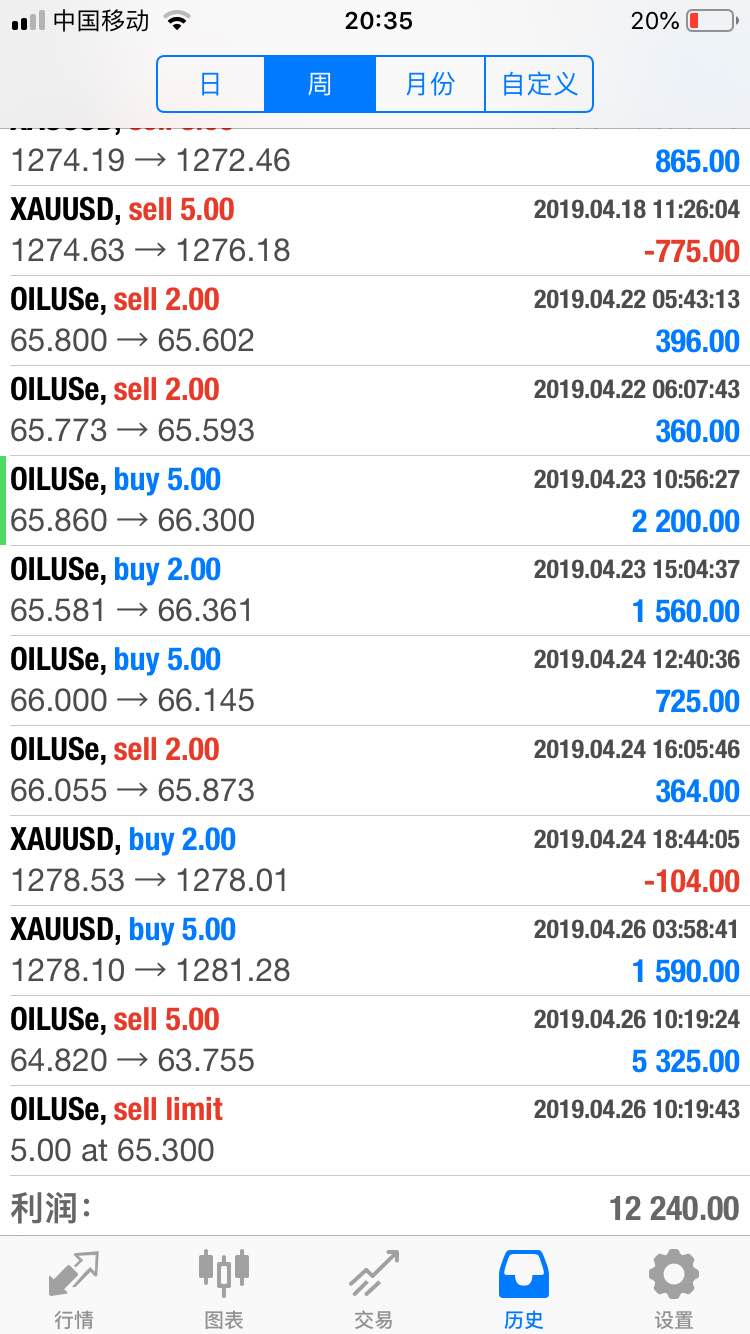This screenshot has height=1334, width=750.
Task: Choose the 自定义 custom period segment
Action: pyautogui.click(x=539, y=84)
